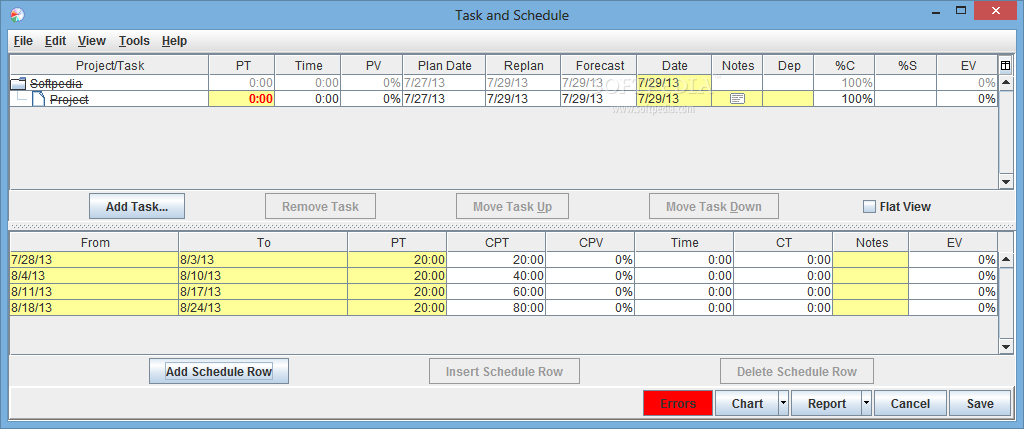1024x429 pixels.
Task: Open the Chart button dropdown arrow
Action: click(x=784, y=404)
